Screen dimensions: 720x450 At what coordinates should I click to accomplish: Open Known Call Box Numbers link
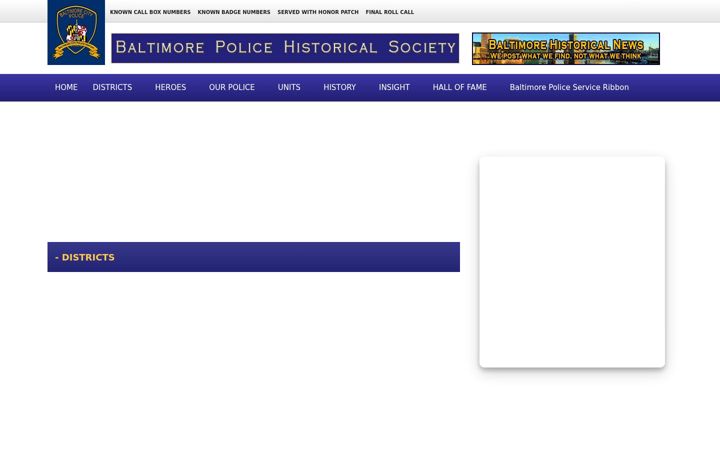coord(150,12)
